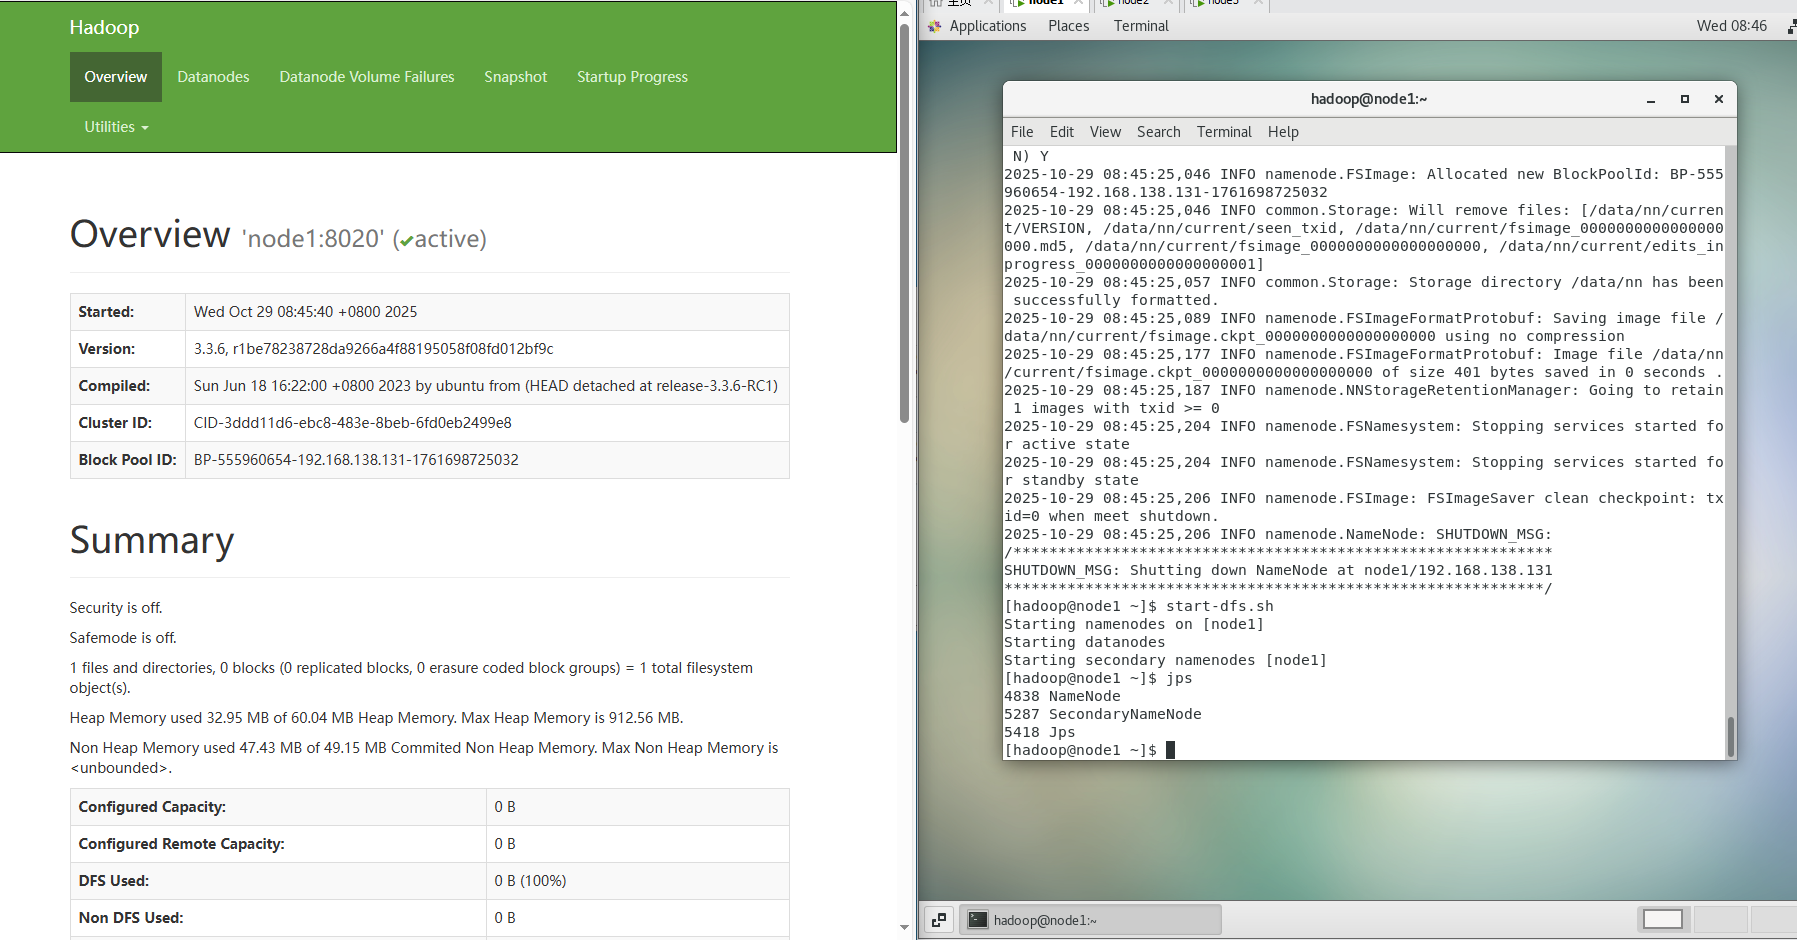Viewport: 1797px width, 940px height.
Task: Click the browser scrollbar down arrow
Action: pyautogui.click(x=904, y=928)
